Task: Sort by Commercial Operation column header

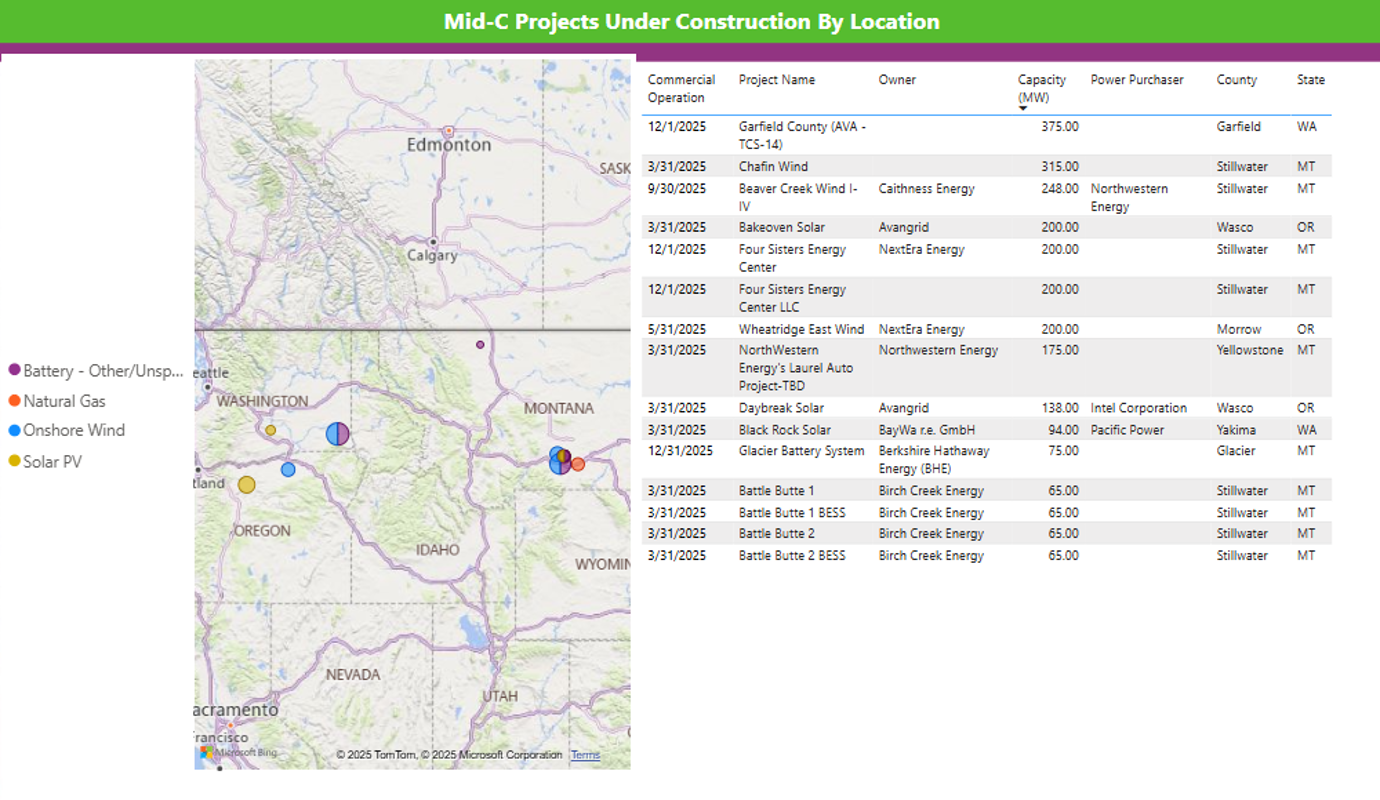Action: coord(681,88)
